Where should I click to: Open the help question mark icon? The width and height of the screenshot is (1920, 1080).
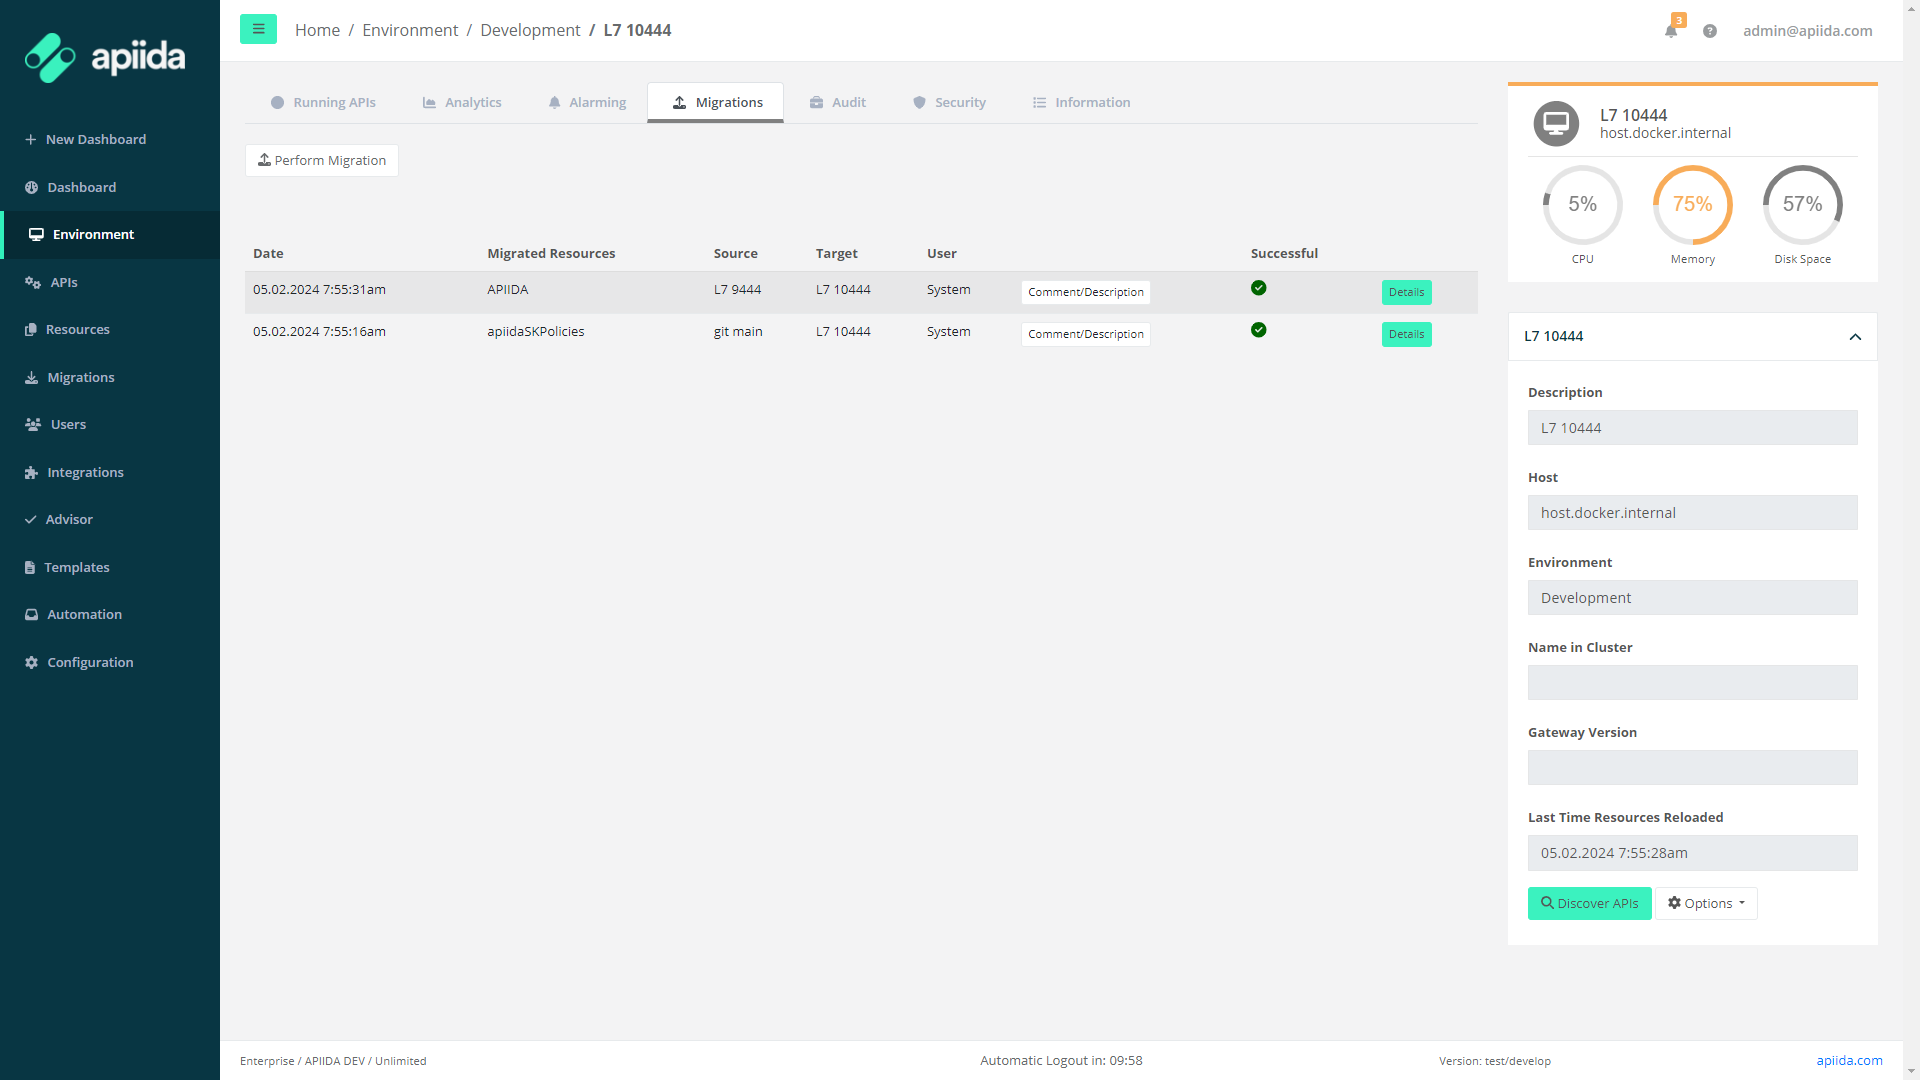coord(1710,31)
